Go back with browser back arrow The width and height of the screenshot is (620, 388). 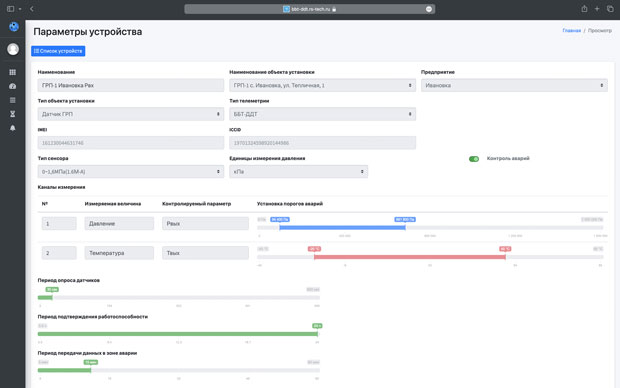(x=32, y=9)
